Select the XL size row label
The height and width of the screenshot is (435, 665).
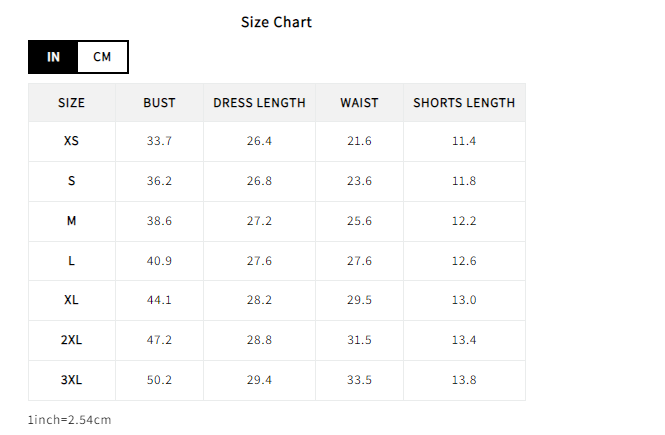(71, 300)
